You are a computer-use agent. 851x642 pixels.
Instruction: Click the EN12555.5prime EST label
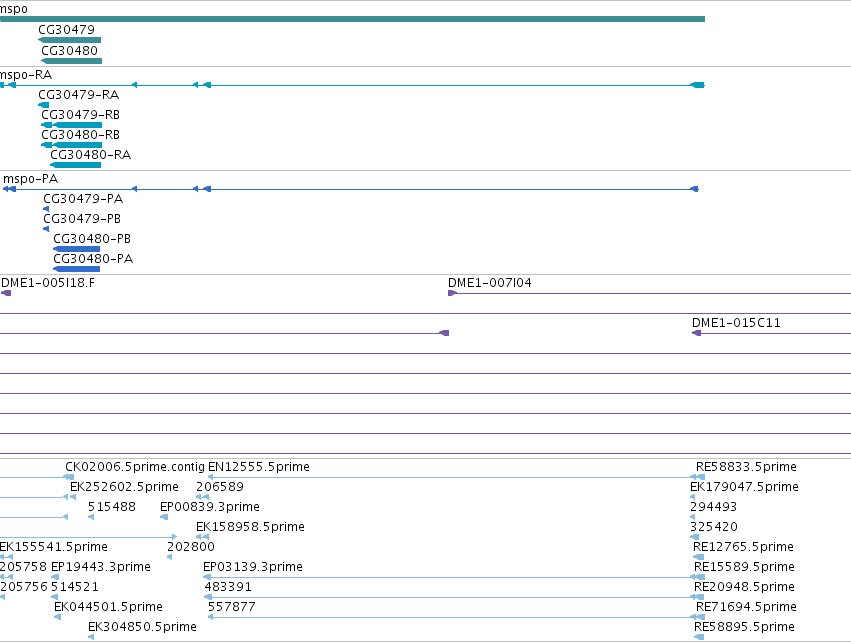pyautogui.click(x=259, y=467)
